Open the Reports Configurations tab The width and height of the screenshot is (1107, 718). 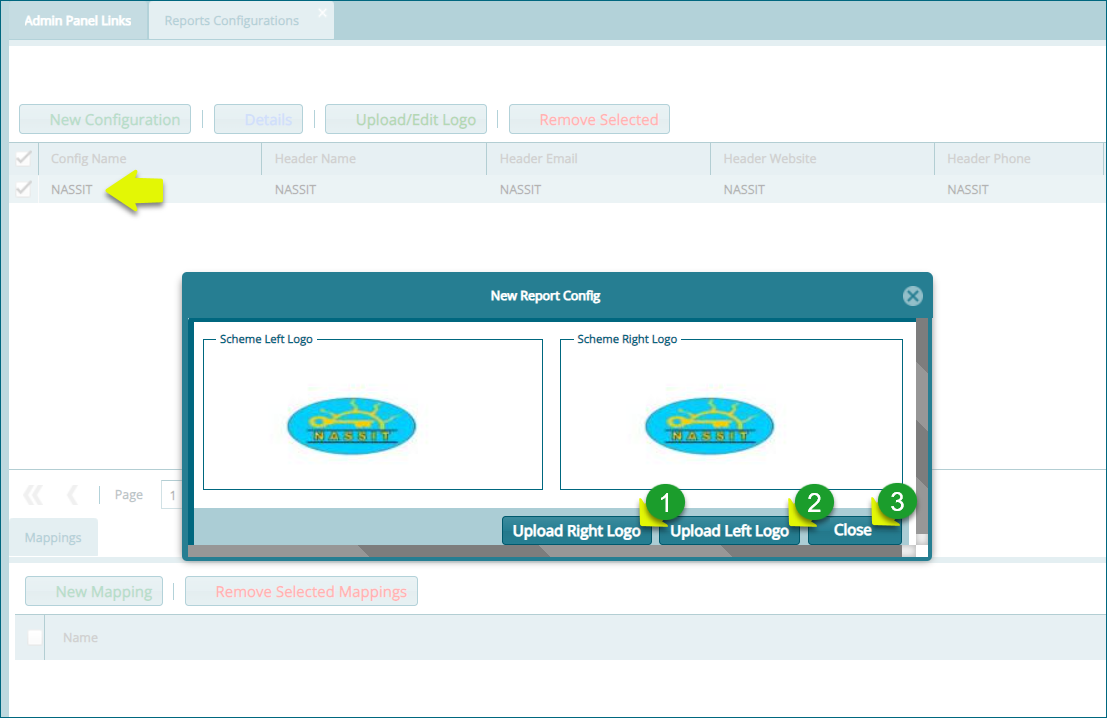233,20
